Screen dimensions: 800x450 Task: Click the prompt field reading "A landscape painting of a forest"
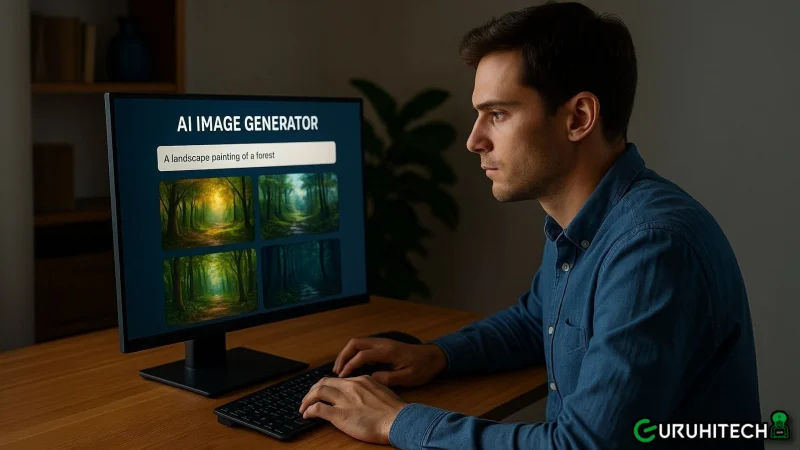245,156
